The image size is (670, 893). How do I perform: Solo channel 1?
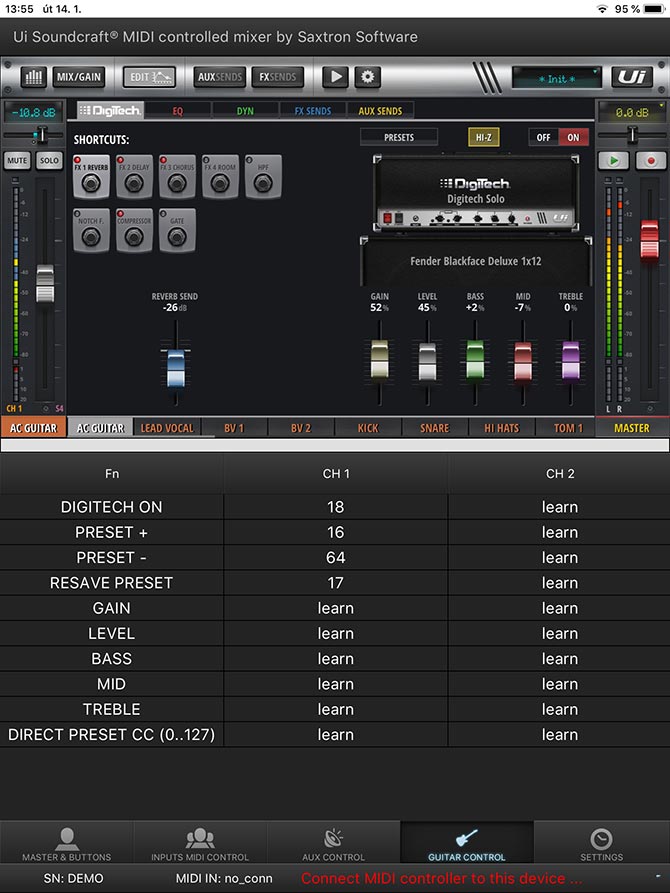[x=49, y=161]
